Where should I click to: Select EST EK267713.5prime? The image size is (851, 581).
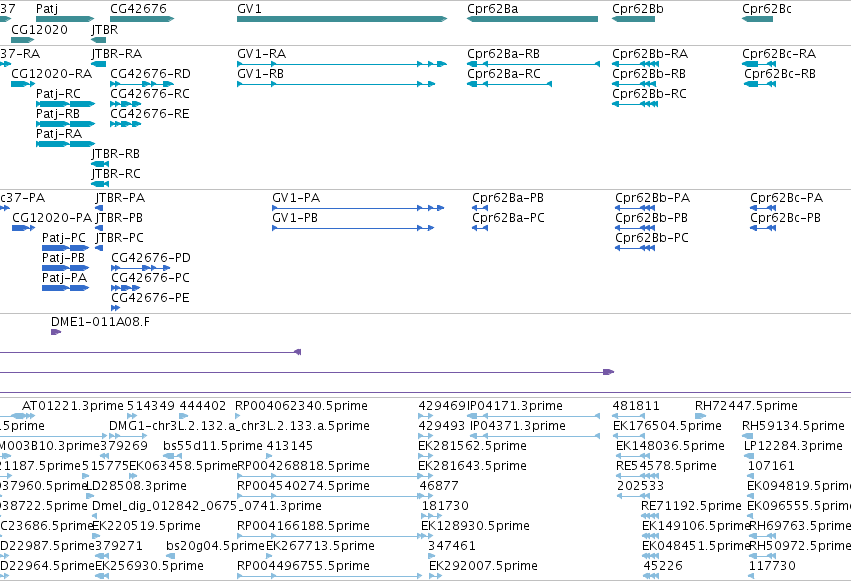pos(269,556)
